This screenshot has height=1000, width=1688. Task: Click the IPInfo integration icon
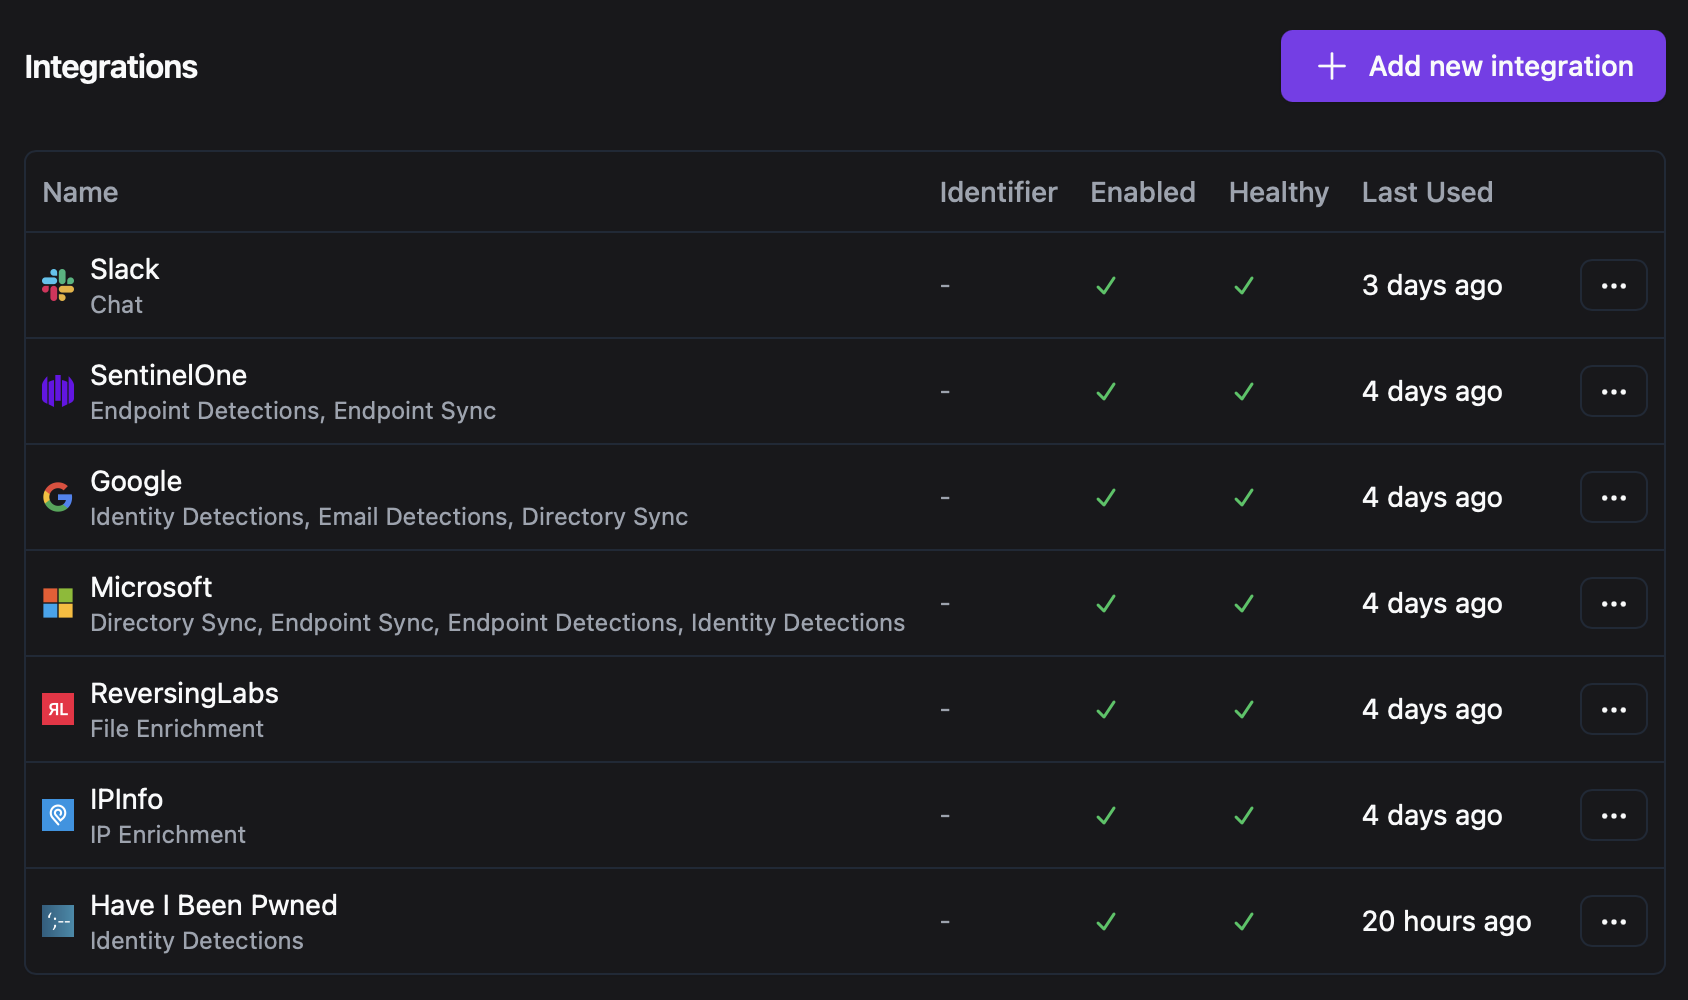(57, 815)
